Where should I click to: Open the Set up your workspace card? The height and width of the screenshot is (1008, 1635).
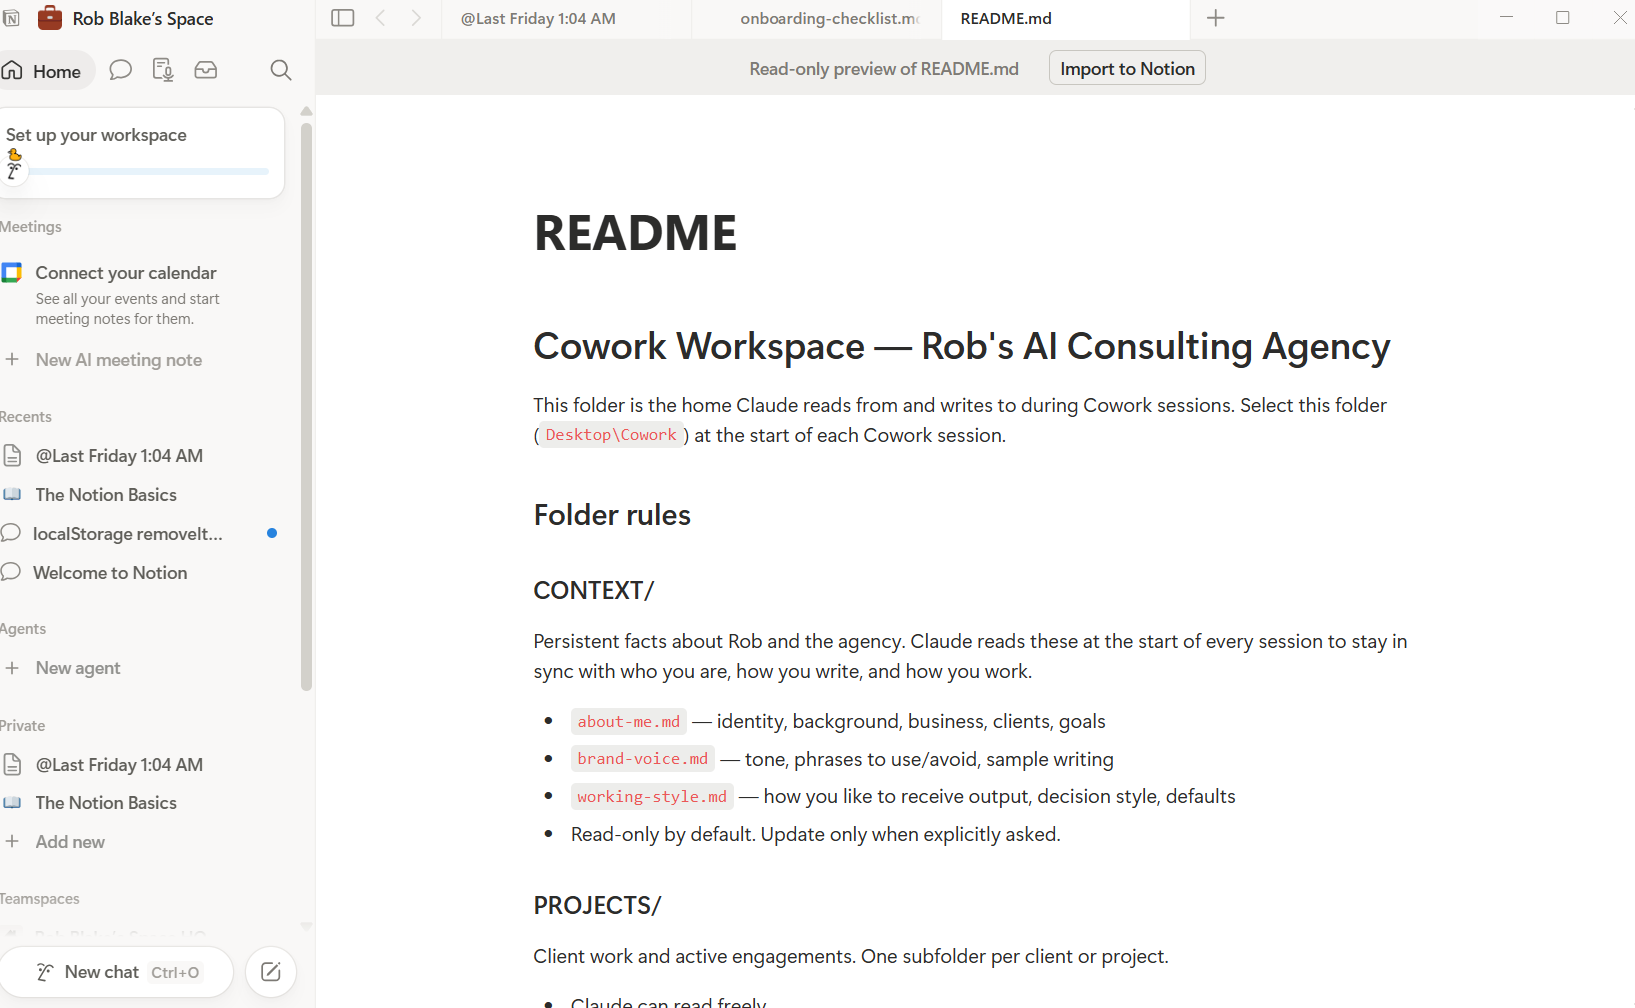(142, 153)
